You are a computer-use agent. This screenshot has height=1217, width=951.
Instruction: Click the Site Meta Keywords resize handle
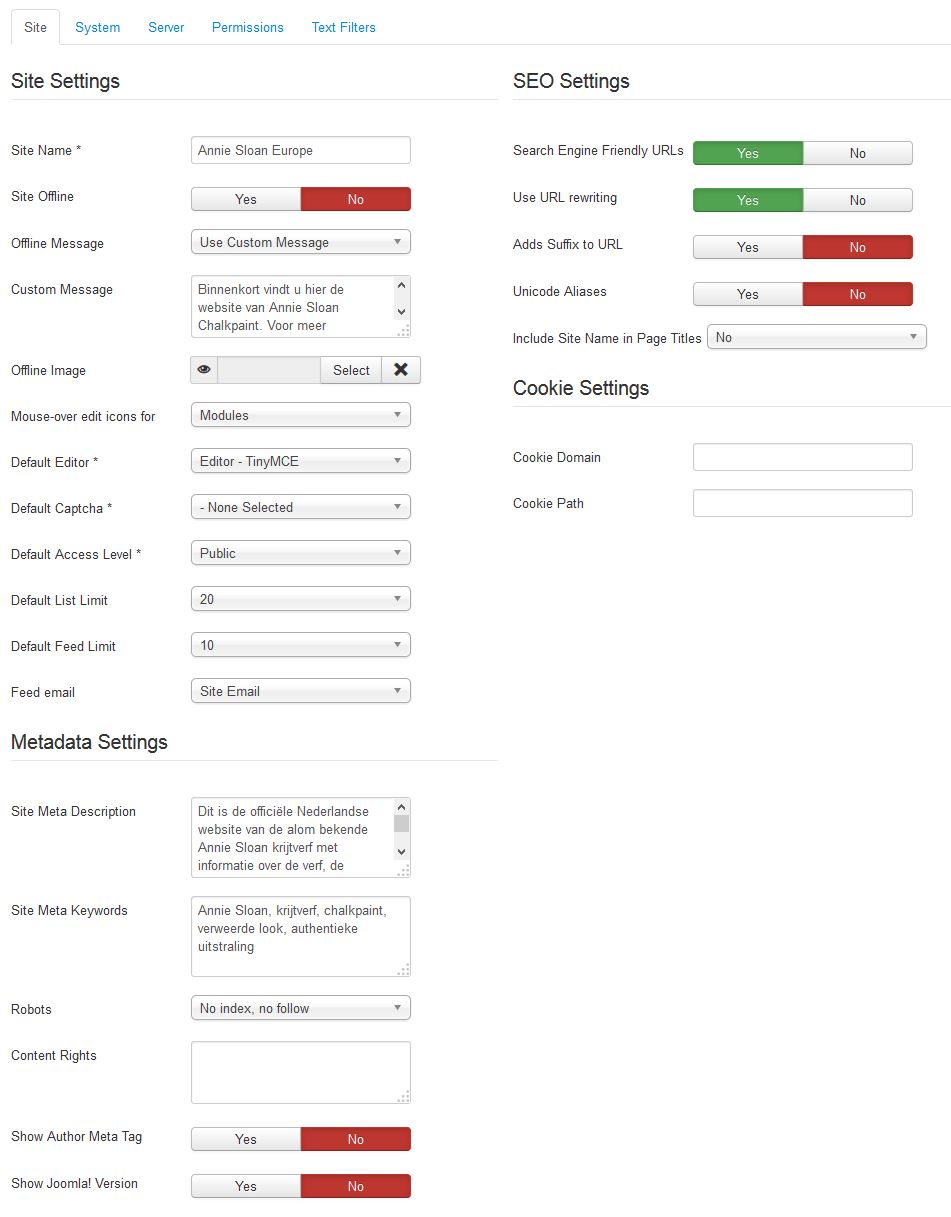[x=404, y=970]
